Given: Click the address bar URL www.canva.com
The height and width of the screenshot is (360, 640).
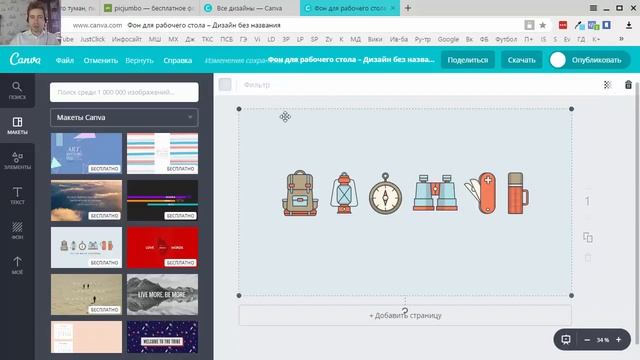Looking at the screenshot, I should pyautogui.click(x=97, y=25).
